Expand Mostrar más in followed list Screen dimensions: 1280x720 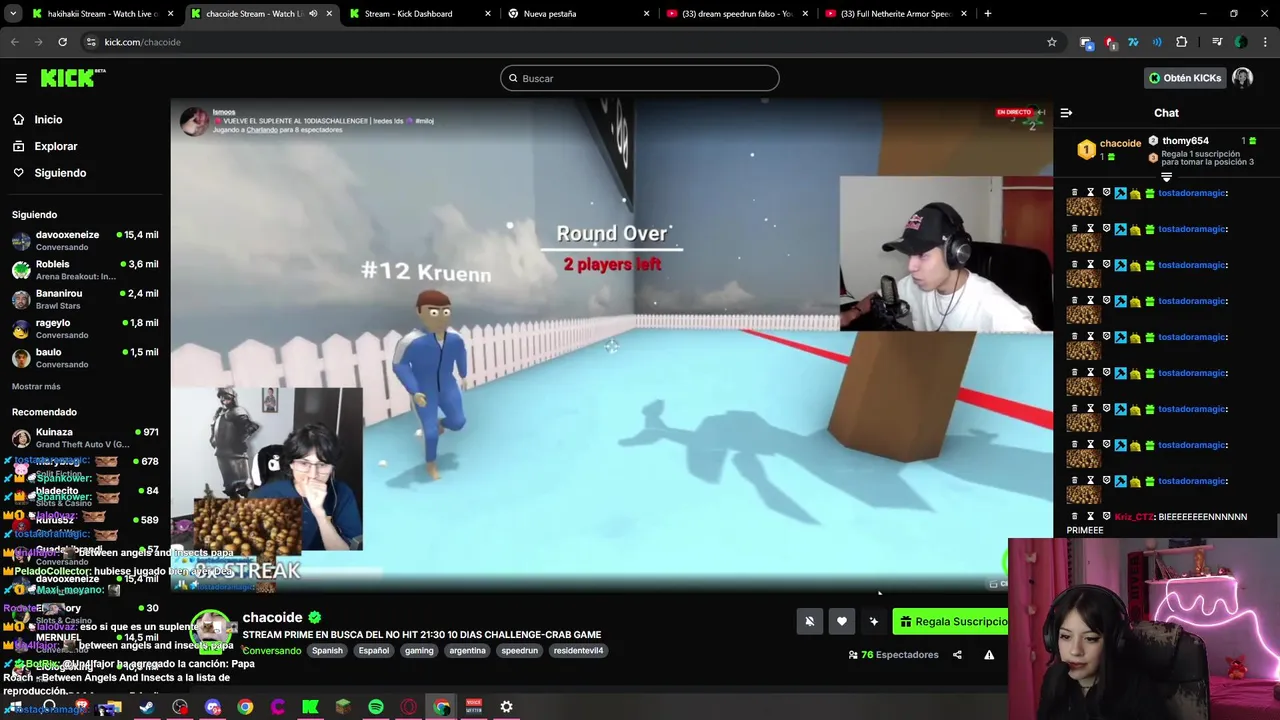pyautogui.click(x=36, y=386)
